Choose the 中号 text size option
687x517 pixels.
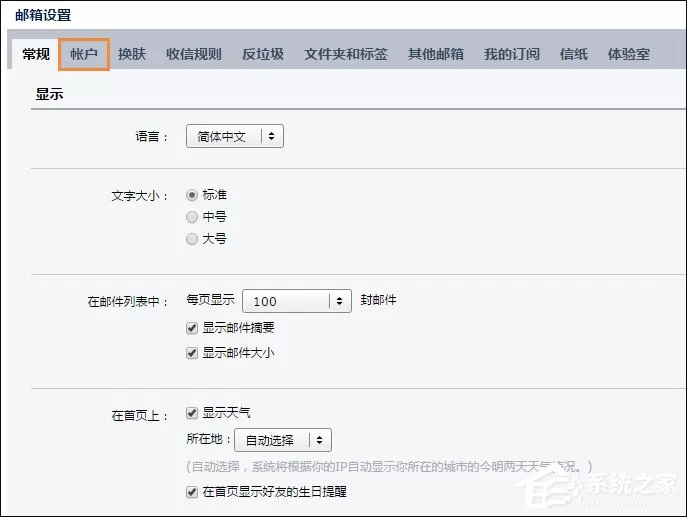[192, 217]
